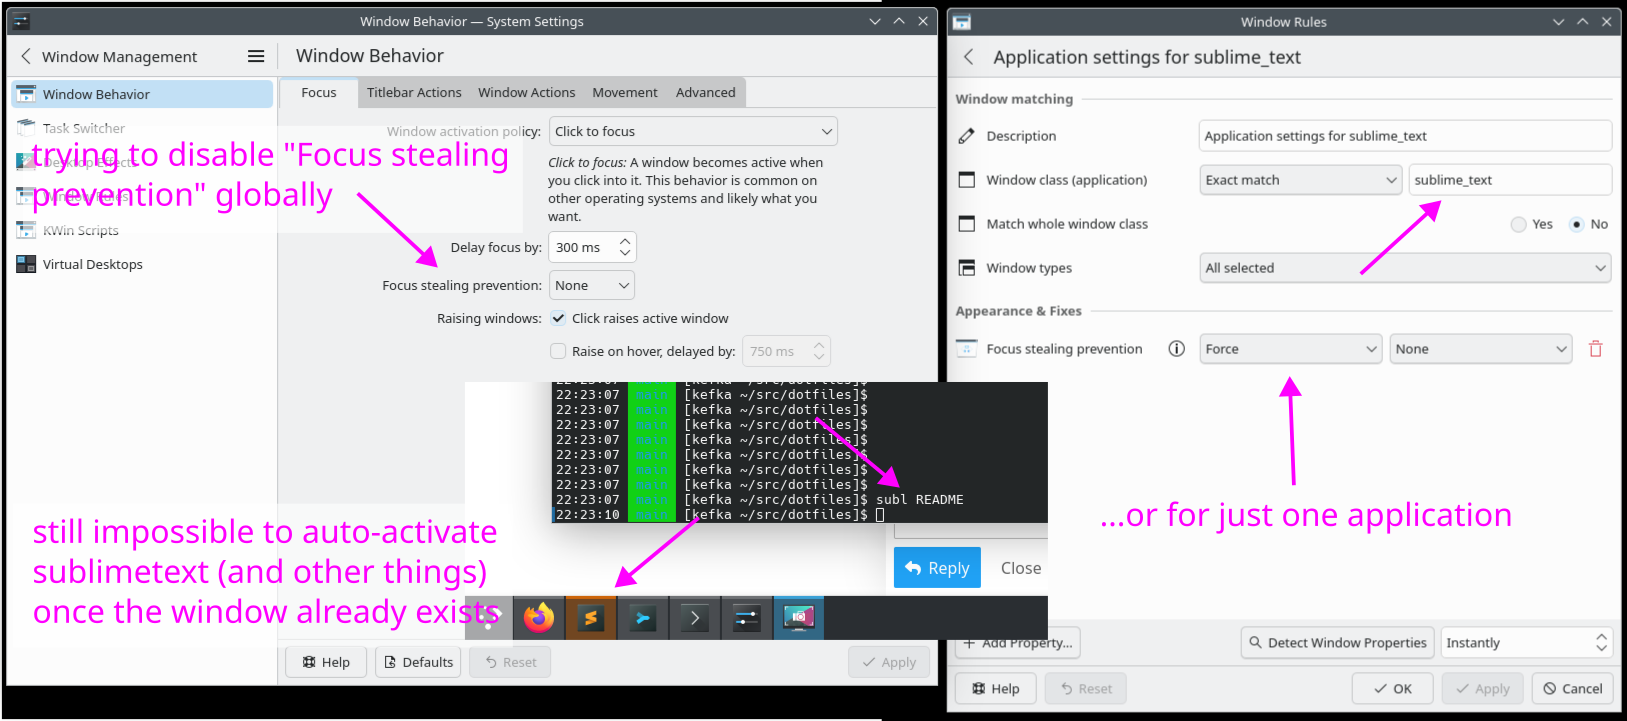Enable Raise on hover checkbox

tap(558, 351)
